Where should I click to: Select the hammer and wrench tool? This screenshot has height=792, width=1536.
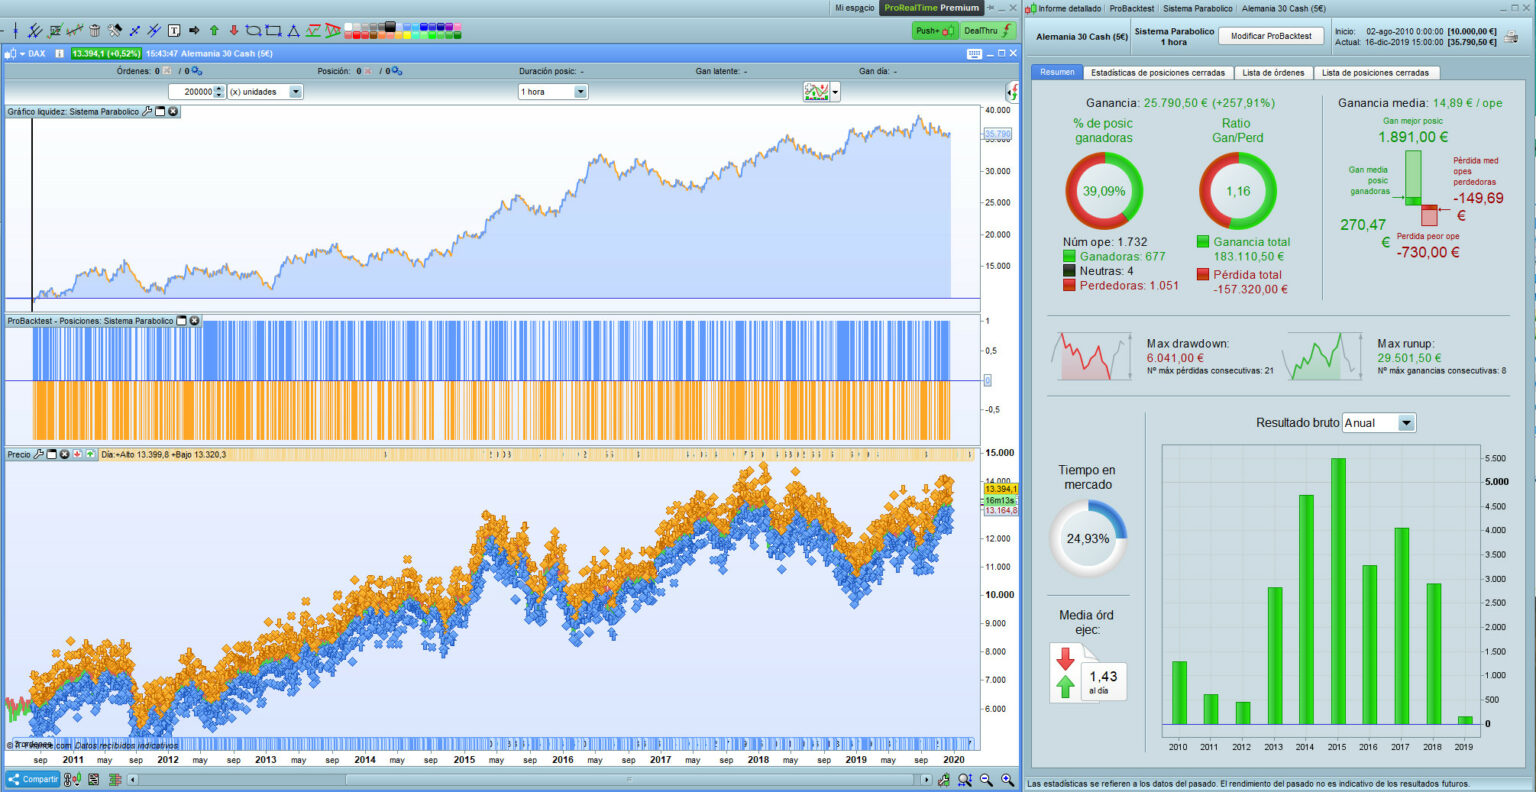tap(115, 31)
